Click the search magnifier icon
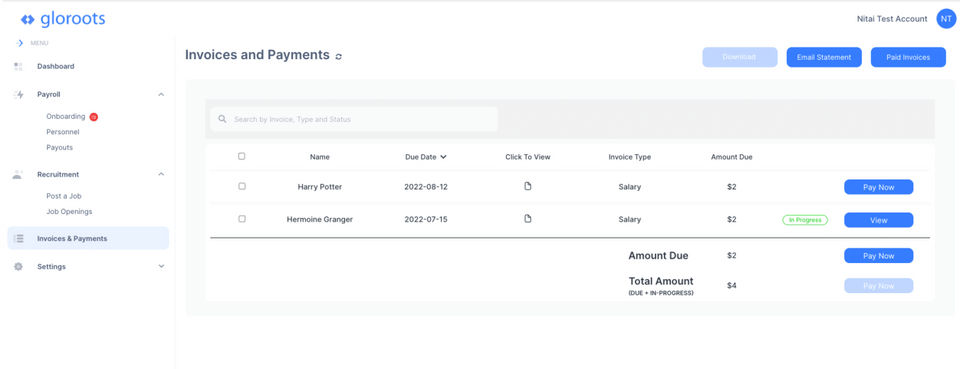The image size is (960, 369). [x=222, y=119]
